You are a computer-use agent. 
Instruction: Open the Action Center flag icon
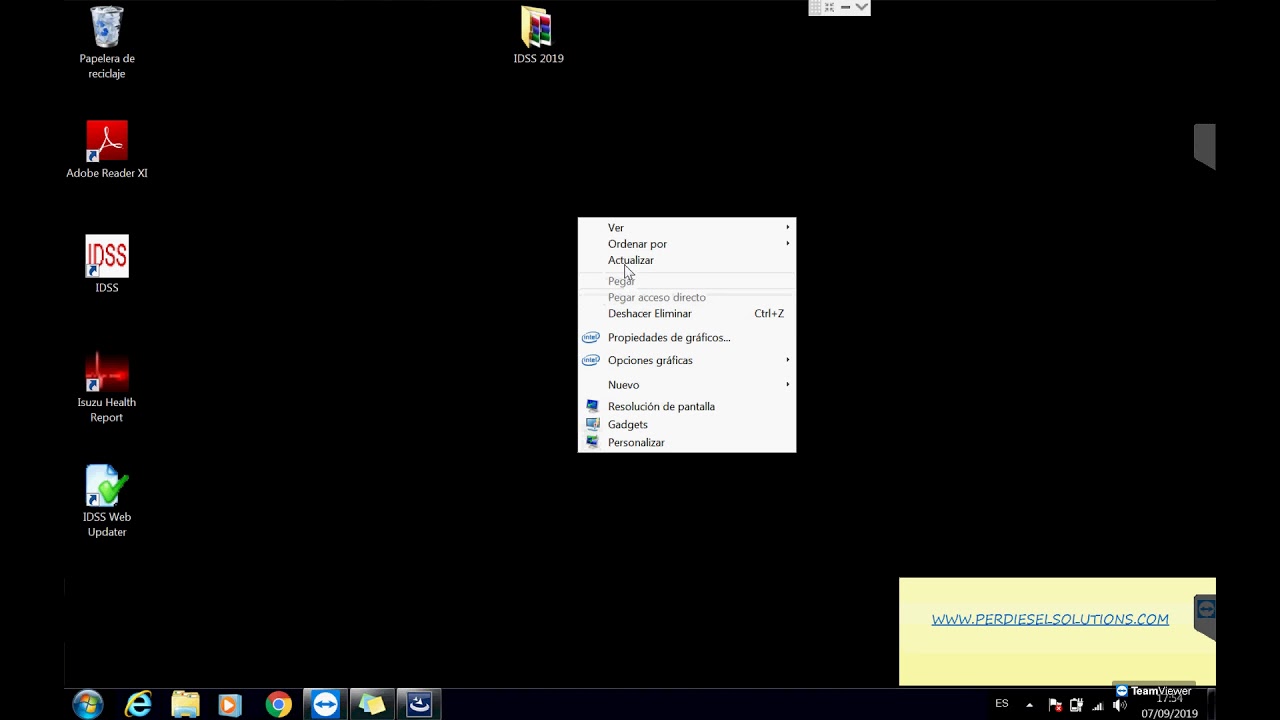pos(1055,705)
